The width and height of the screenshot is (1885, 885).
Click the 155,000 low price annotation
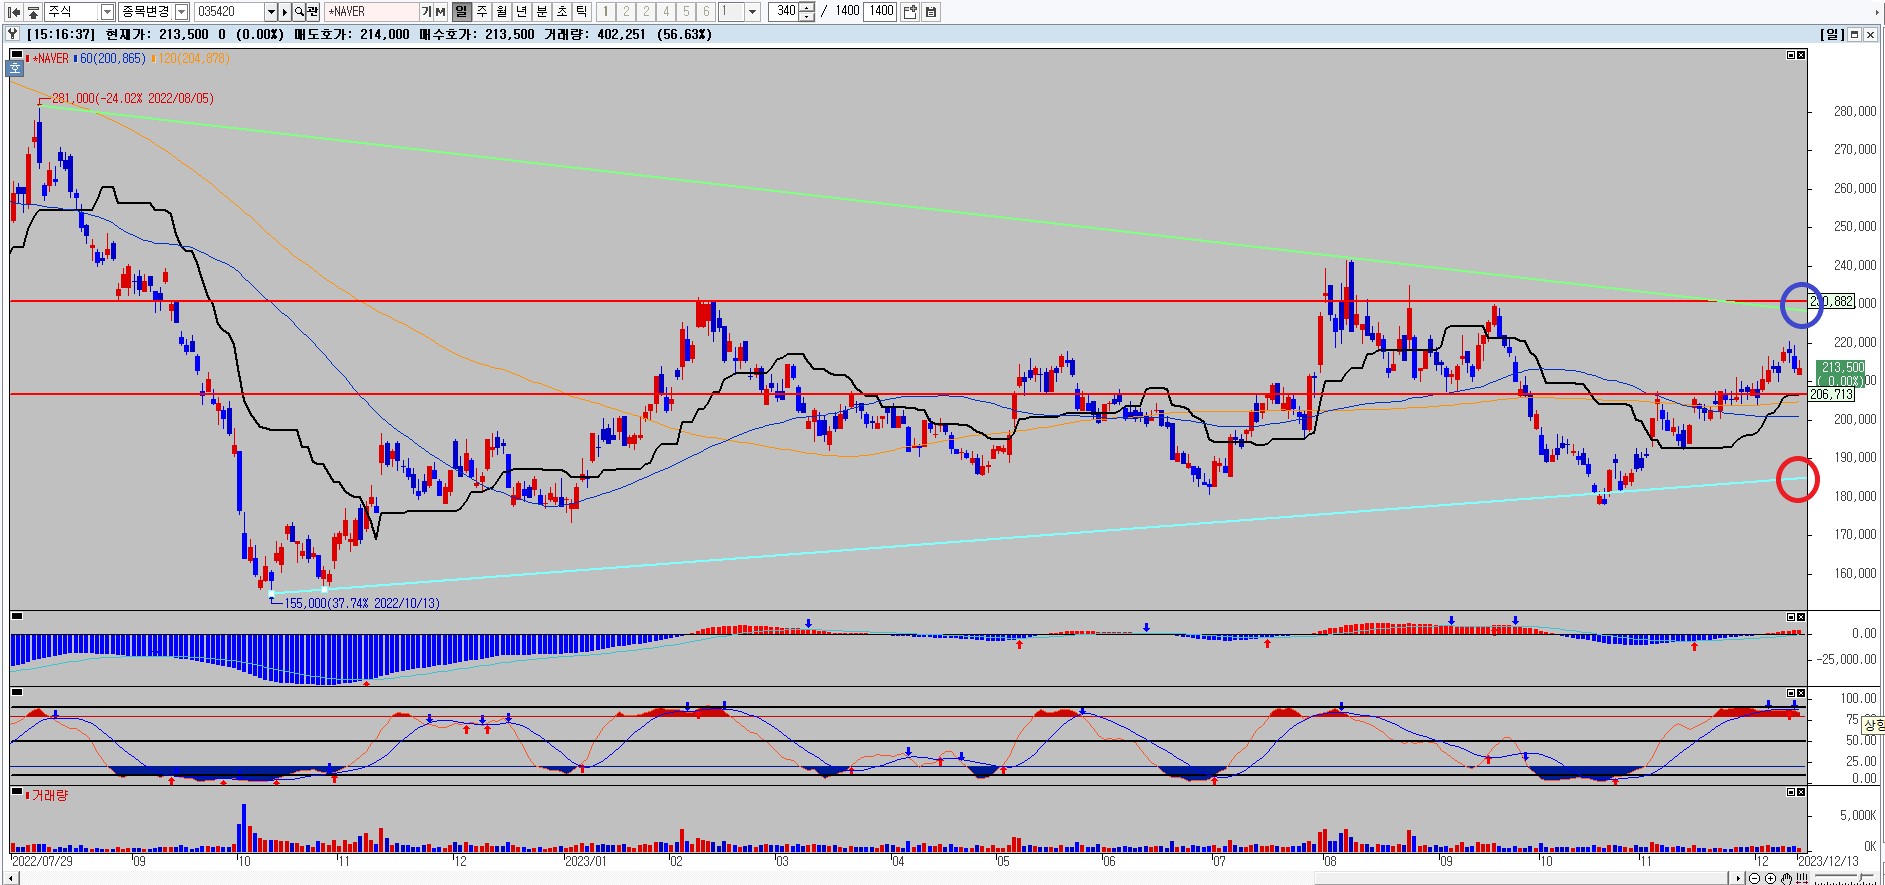click(x=362, y=603)
